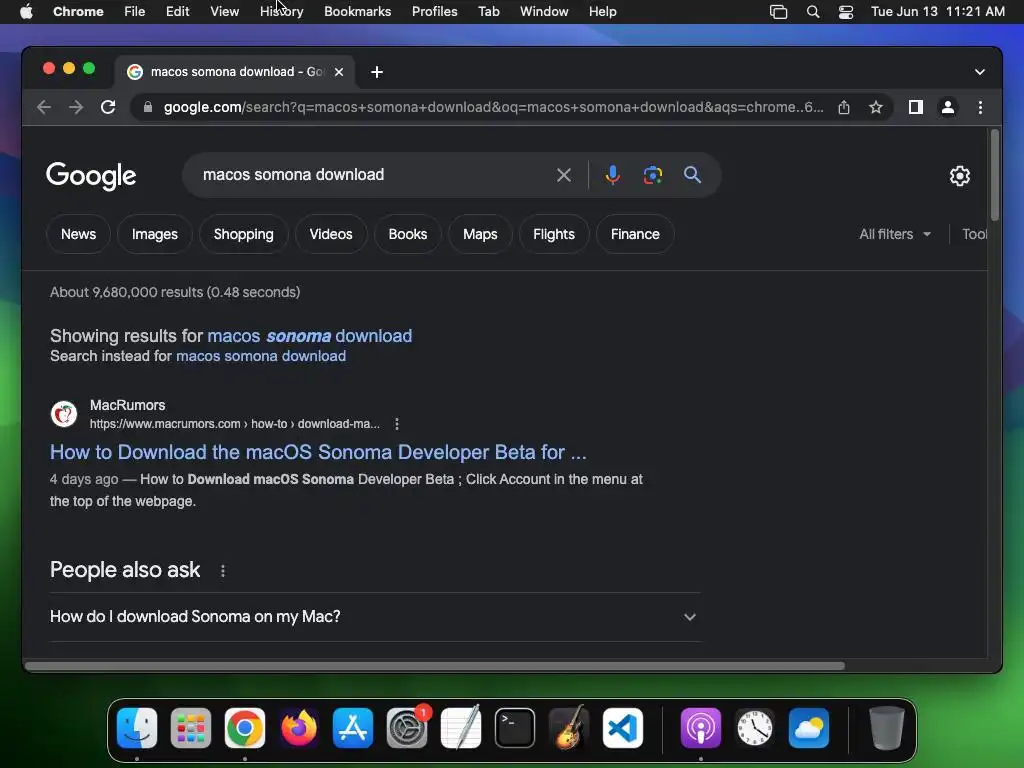This screenshot has width=1024, height=768.
Task: Open the Chrome three-dot menu
Action: [x=980, y=107]
